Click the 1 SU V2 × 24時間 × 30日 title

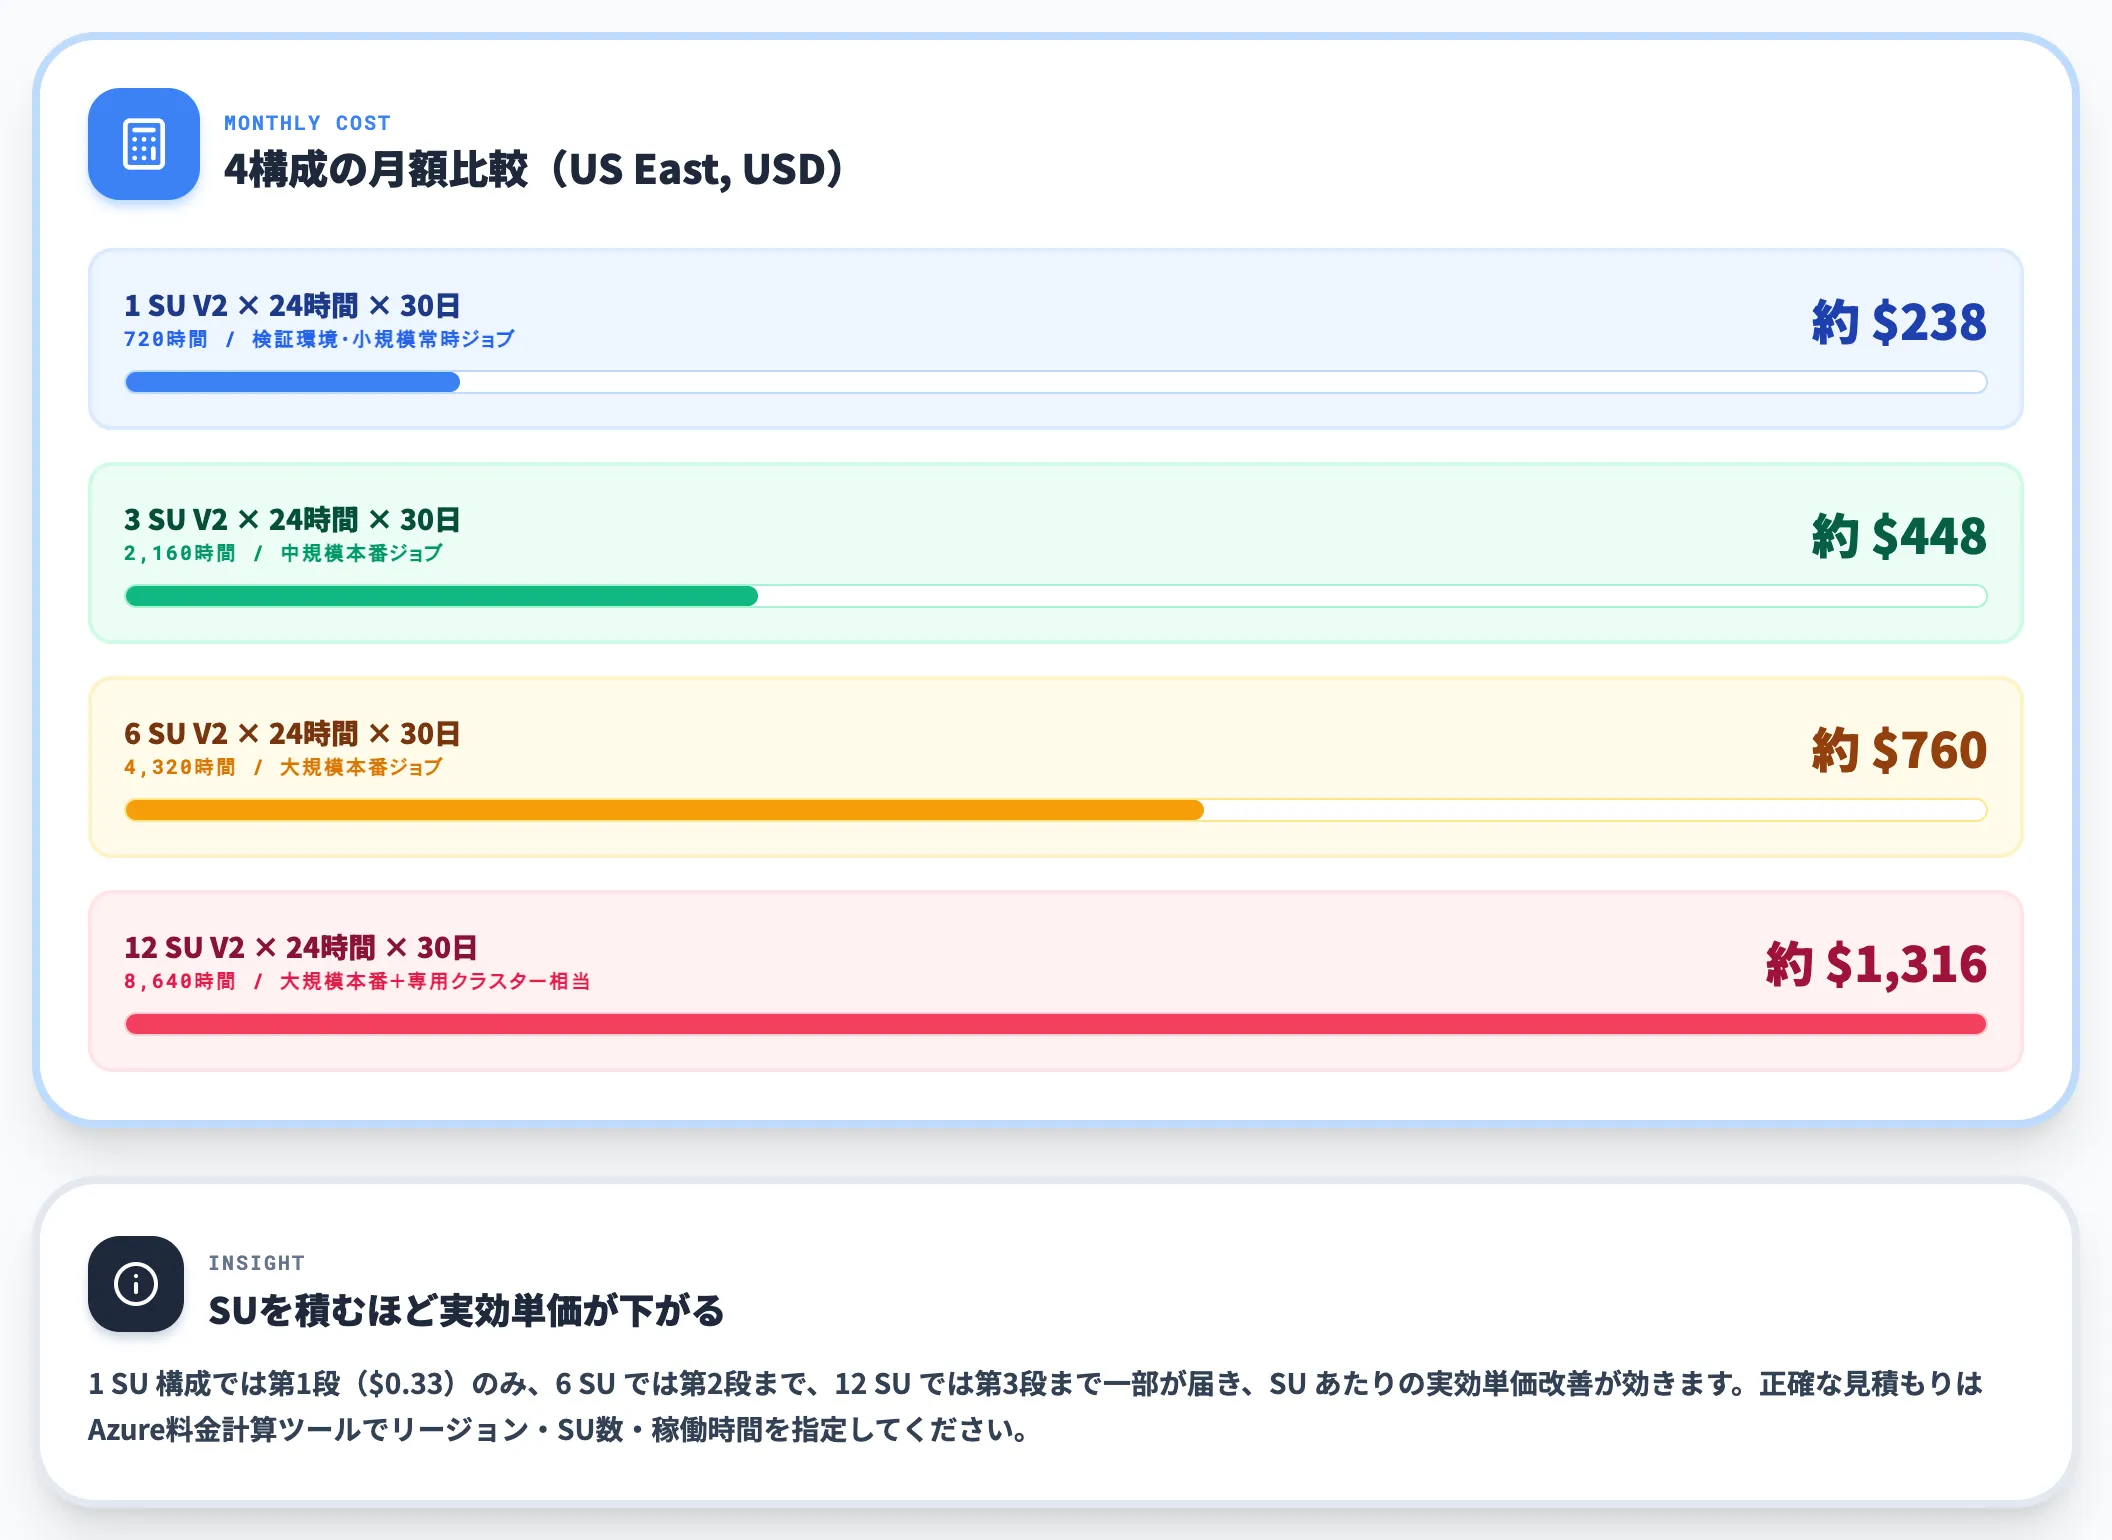pos(292,305)
